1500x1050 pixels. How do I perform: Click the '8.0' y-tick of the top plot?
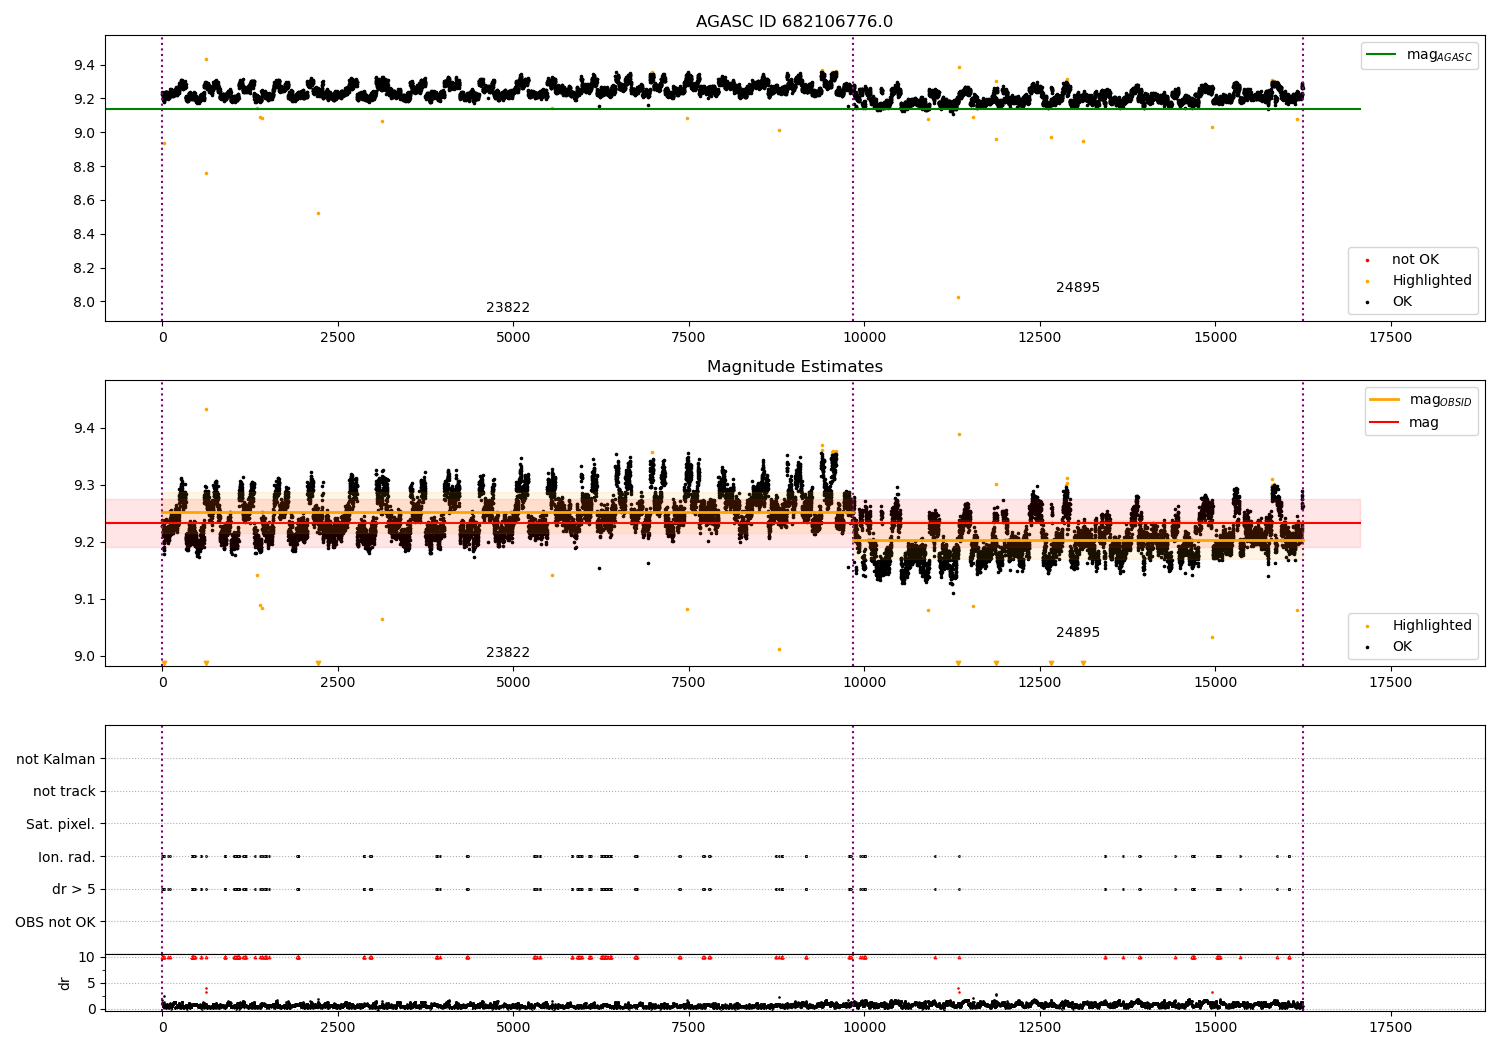84,303
